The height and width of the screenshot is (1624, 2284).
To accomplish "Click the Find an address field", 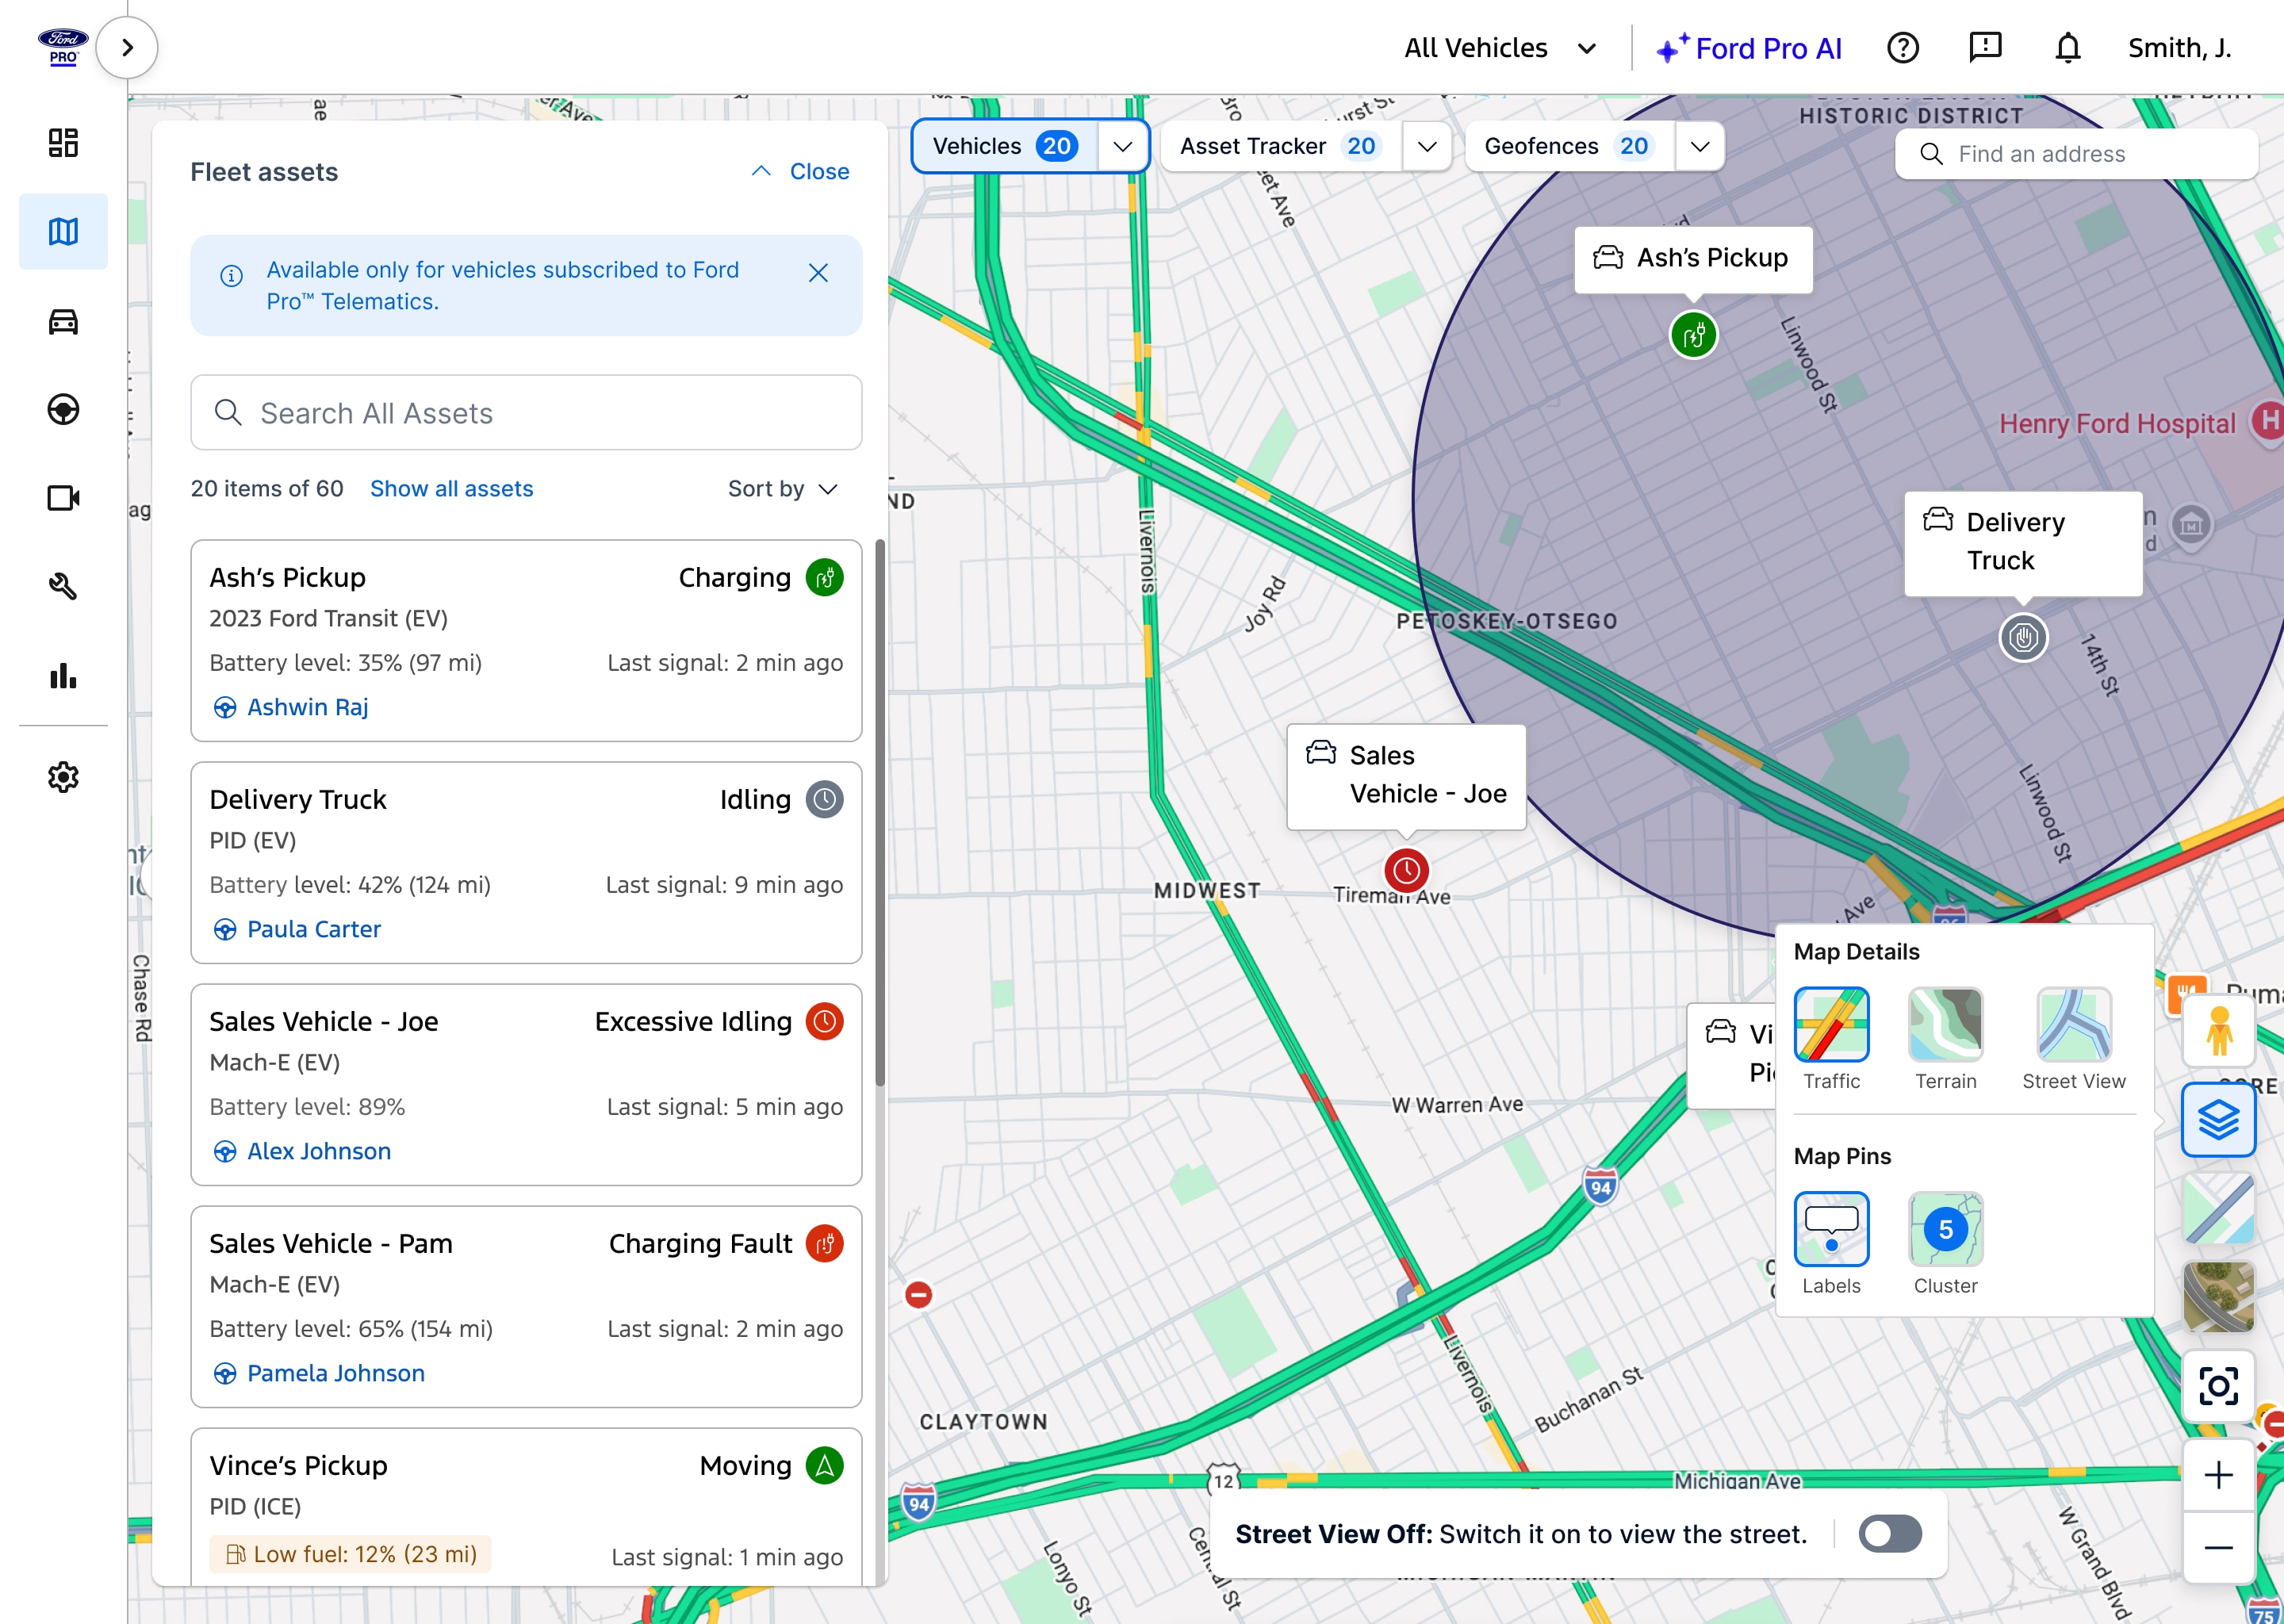I will point(2076,154).
